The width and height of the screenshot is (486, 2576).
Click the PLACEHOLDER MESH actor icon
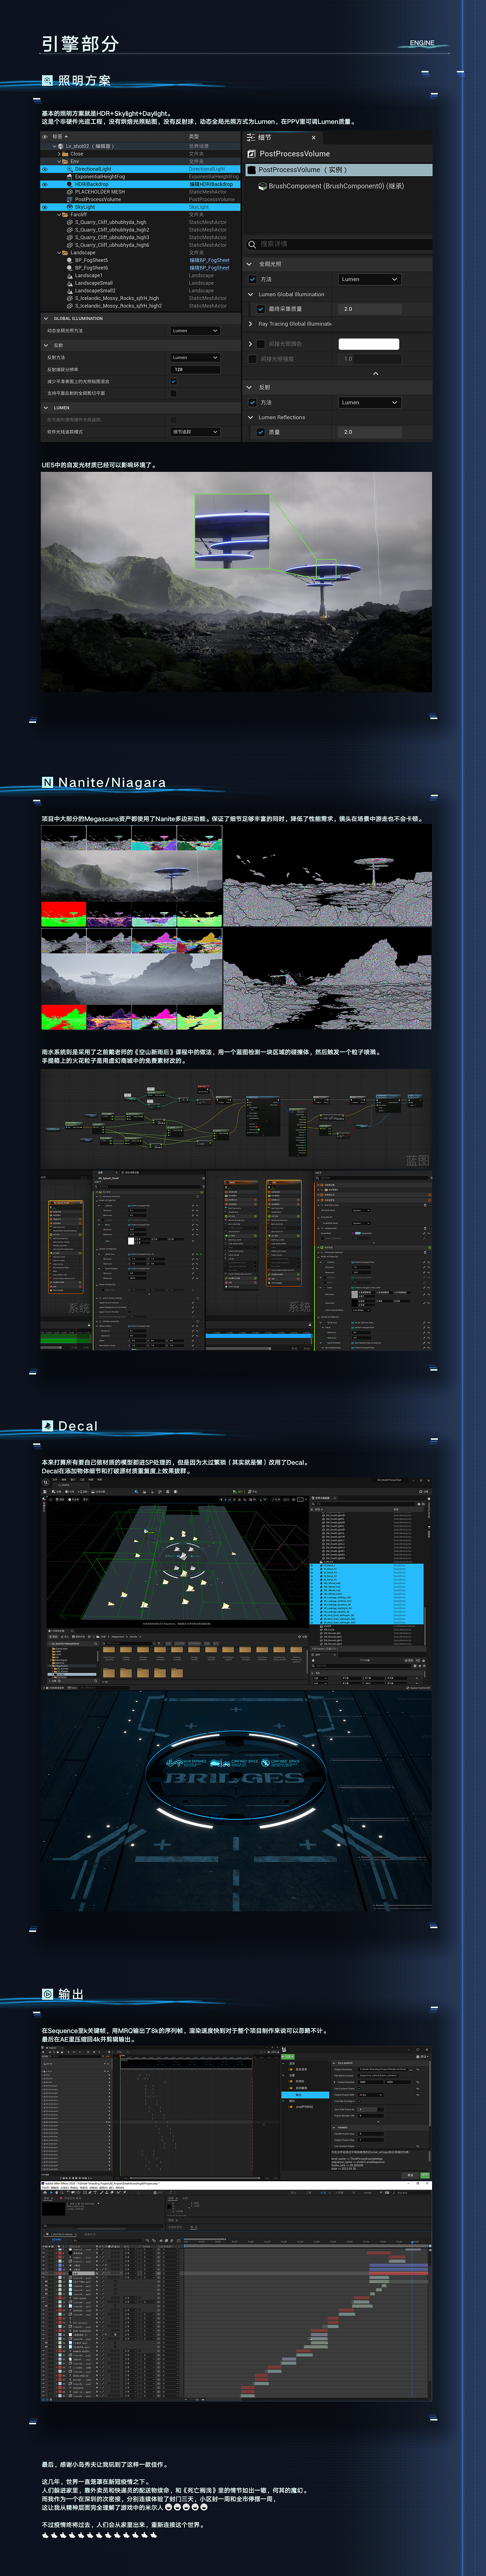pos(70,192)
